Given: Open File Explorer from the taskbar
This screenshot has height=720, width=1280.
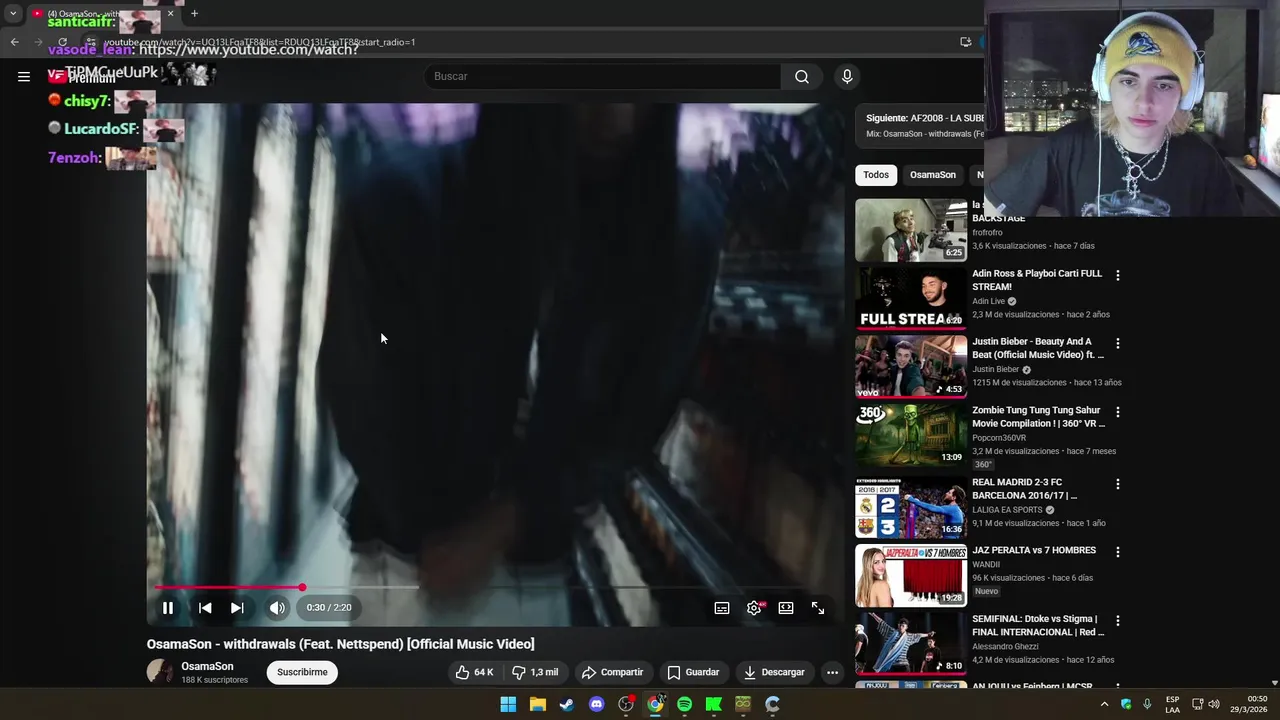Looking at the screenshot, I should pyautogui.click(x=537, y=704).
